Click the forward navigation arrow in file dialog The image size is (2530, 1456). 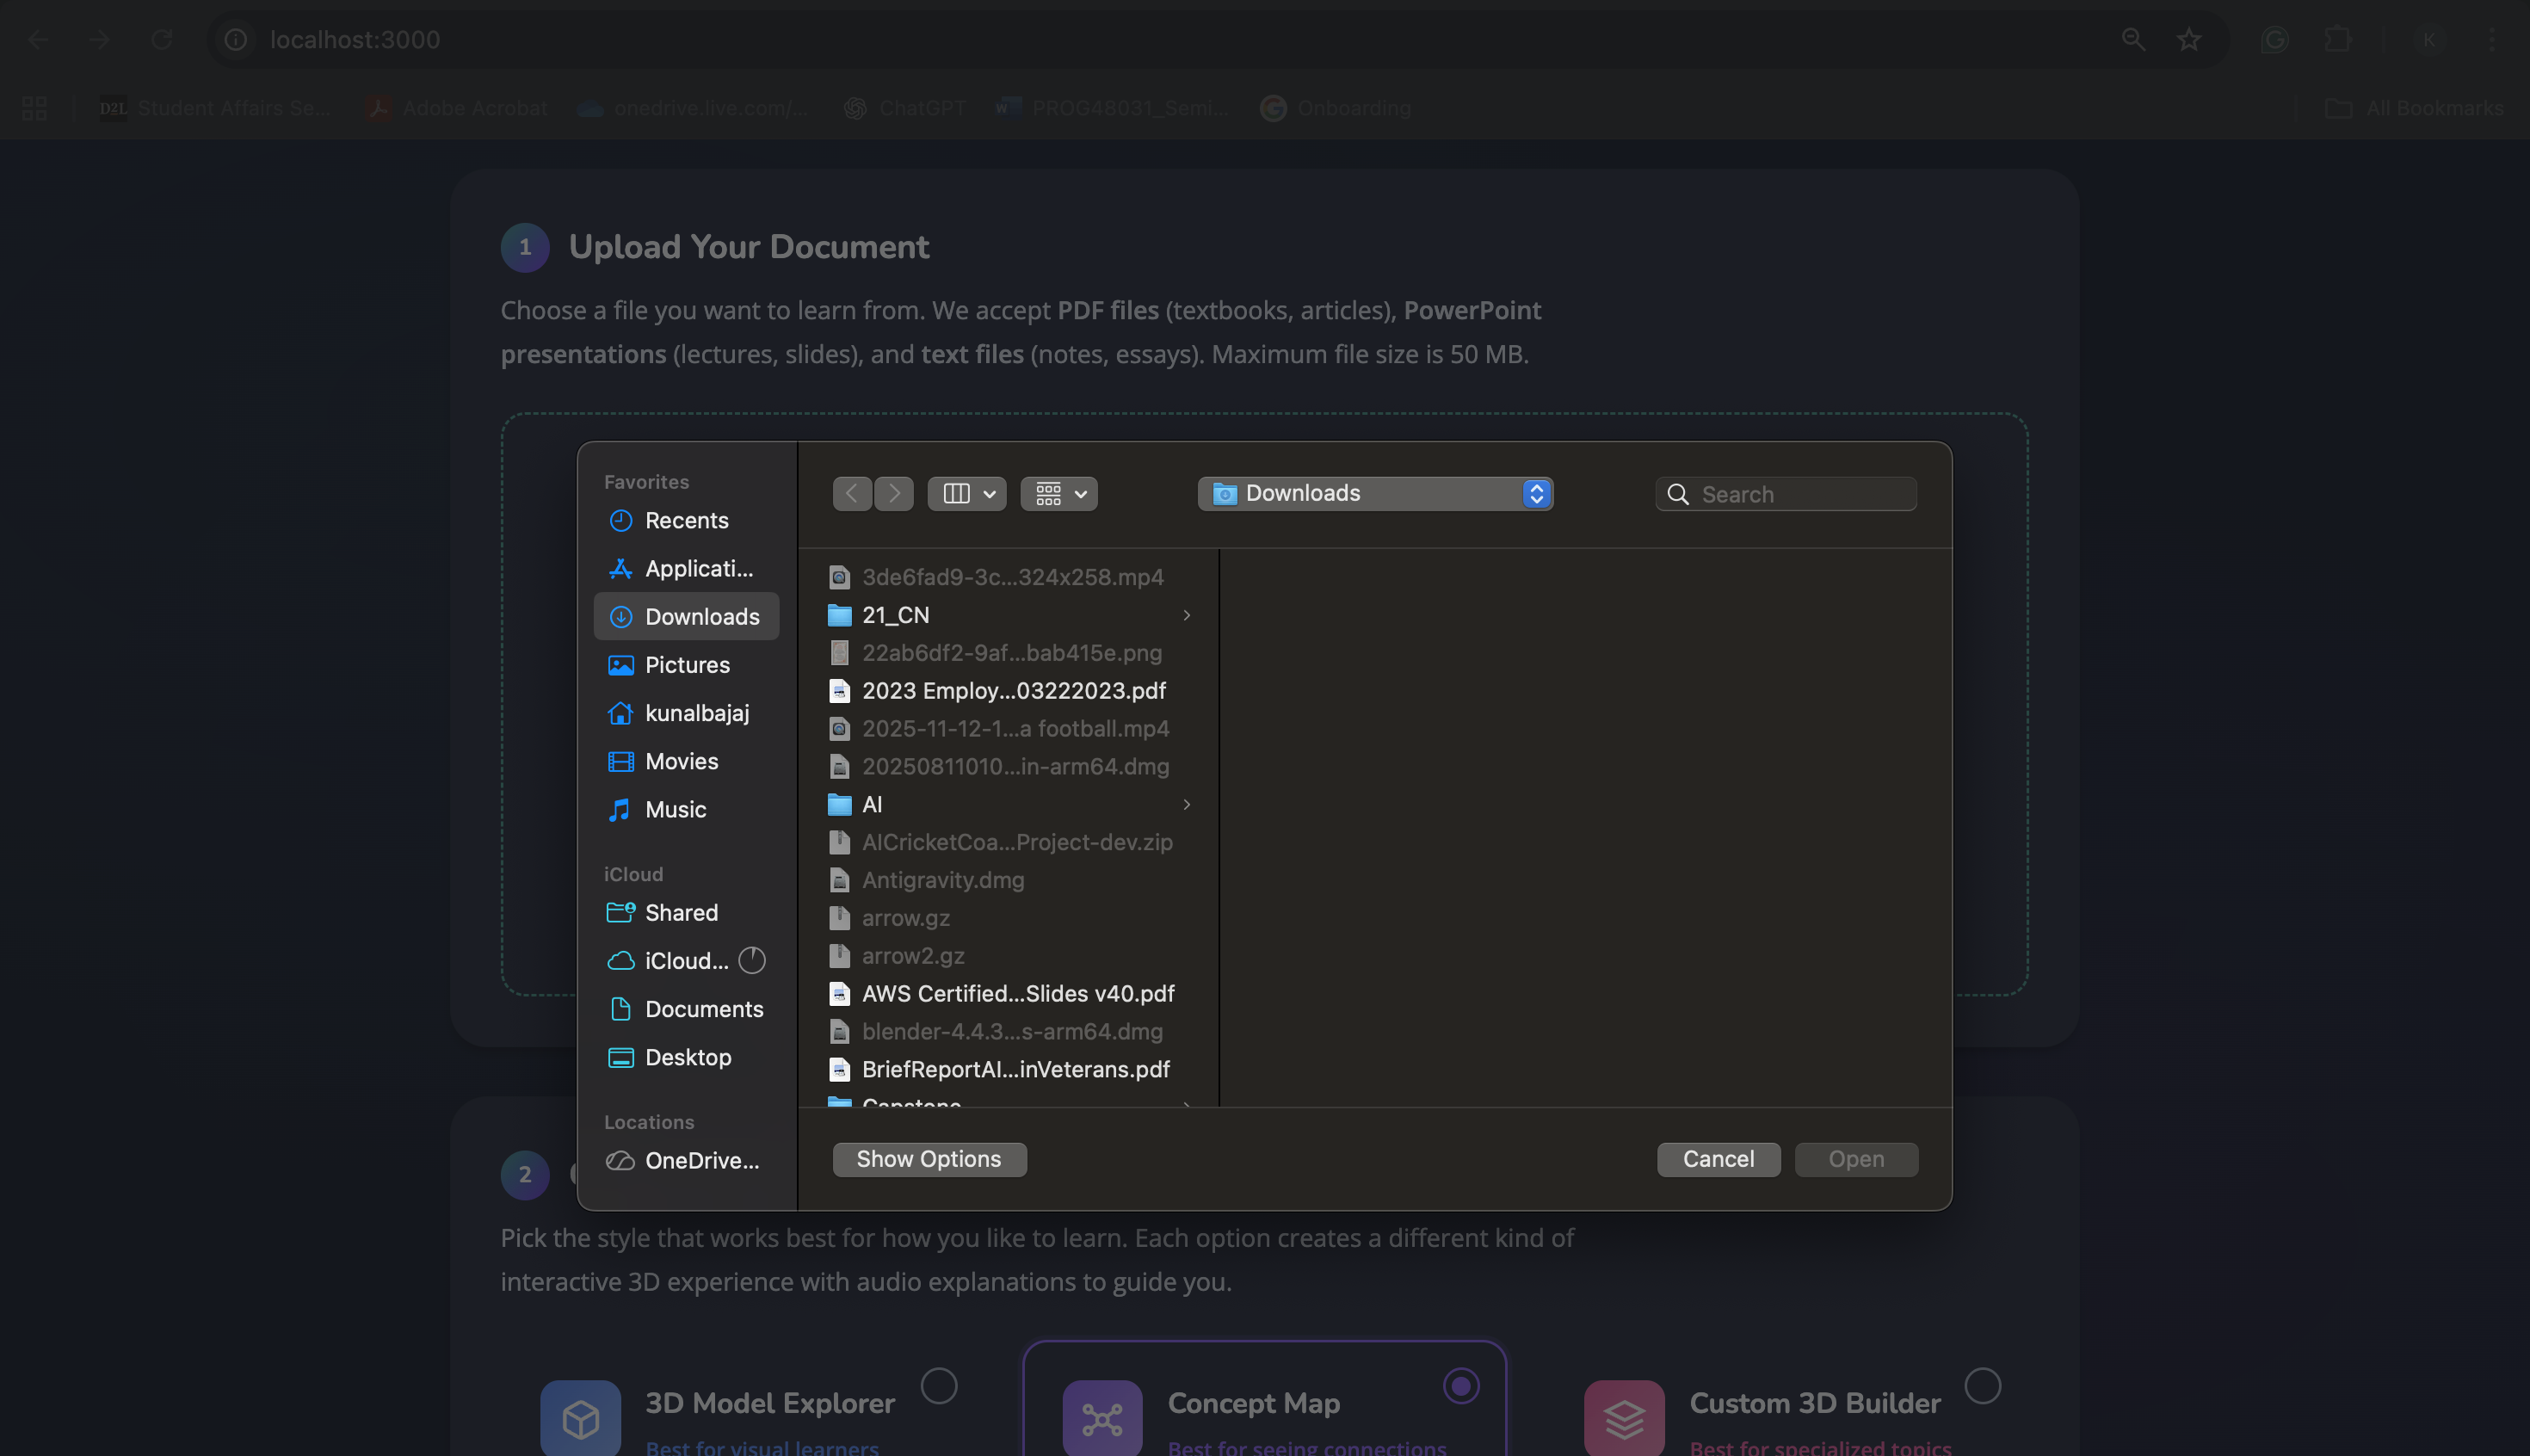point(894,494)
